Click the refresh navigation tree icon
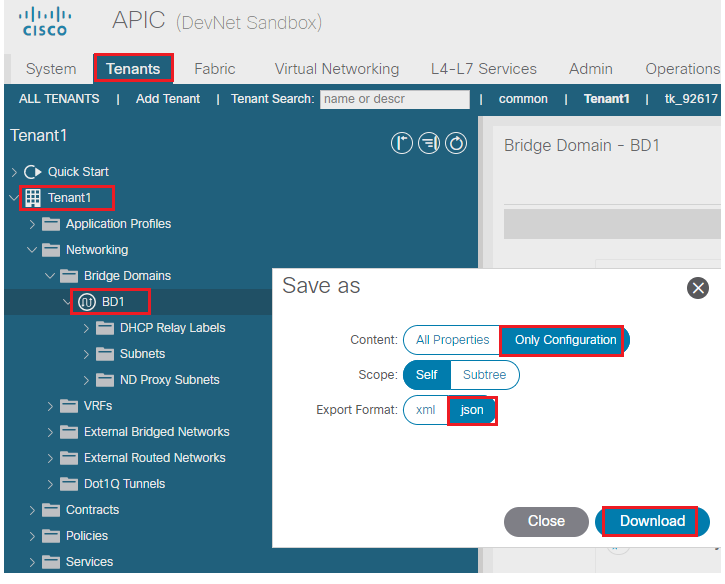The width and height of the screenshot is (725, 584). (456, 143)
